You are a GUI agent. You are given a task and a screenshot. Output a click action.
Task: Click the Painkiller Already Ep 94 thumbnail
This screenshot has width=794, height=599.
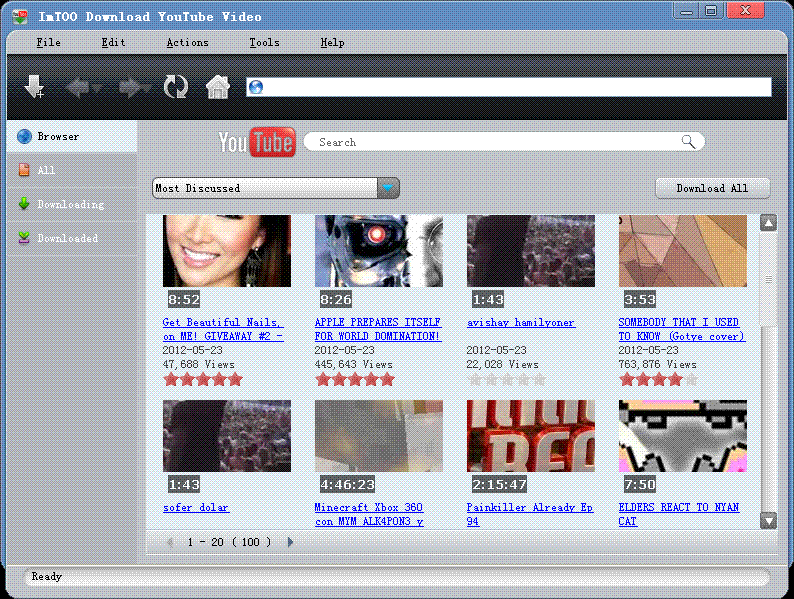pos(530,436)
